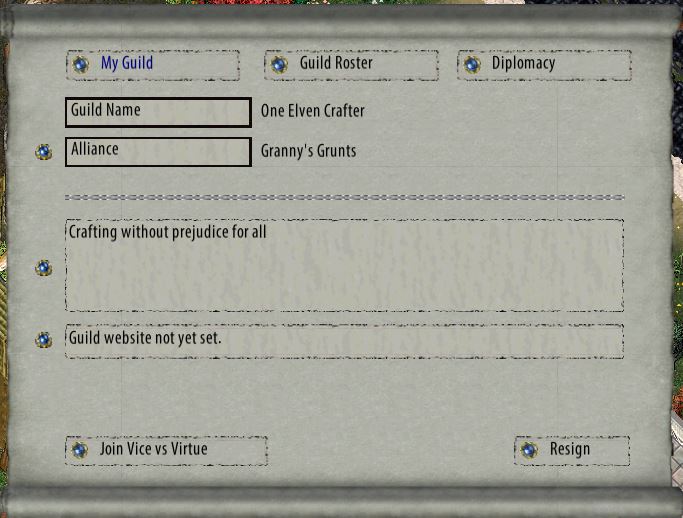Click the Resign button label
The height and width of the screenshot is (518, 683).
570,449
